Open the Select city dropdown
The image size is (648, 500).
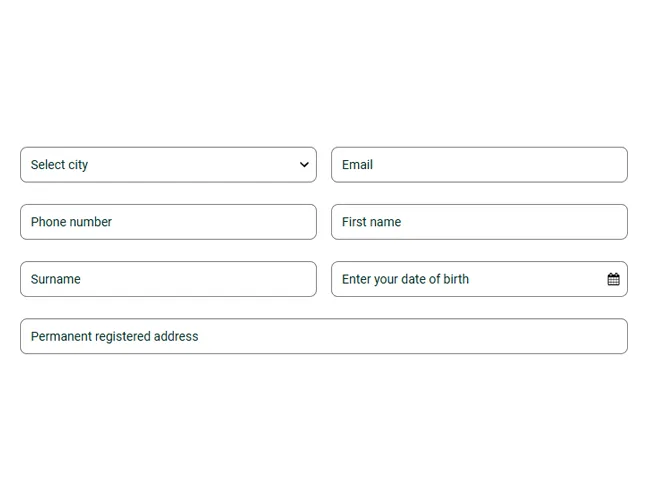168,165
